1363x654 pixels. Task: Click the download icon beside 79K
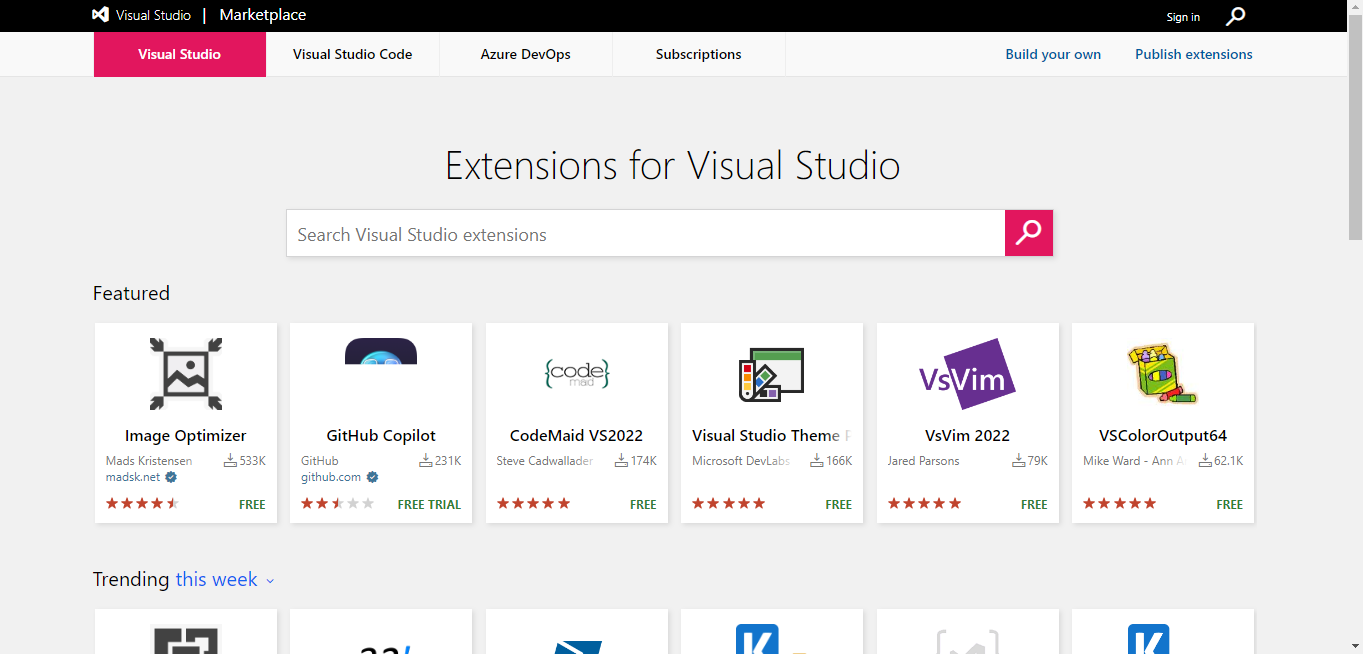point(1019,461)
